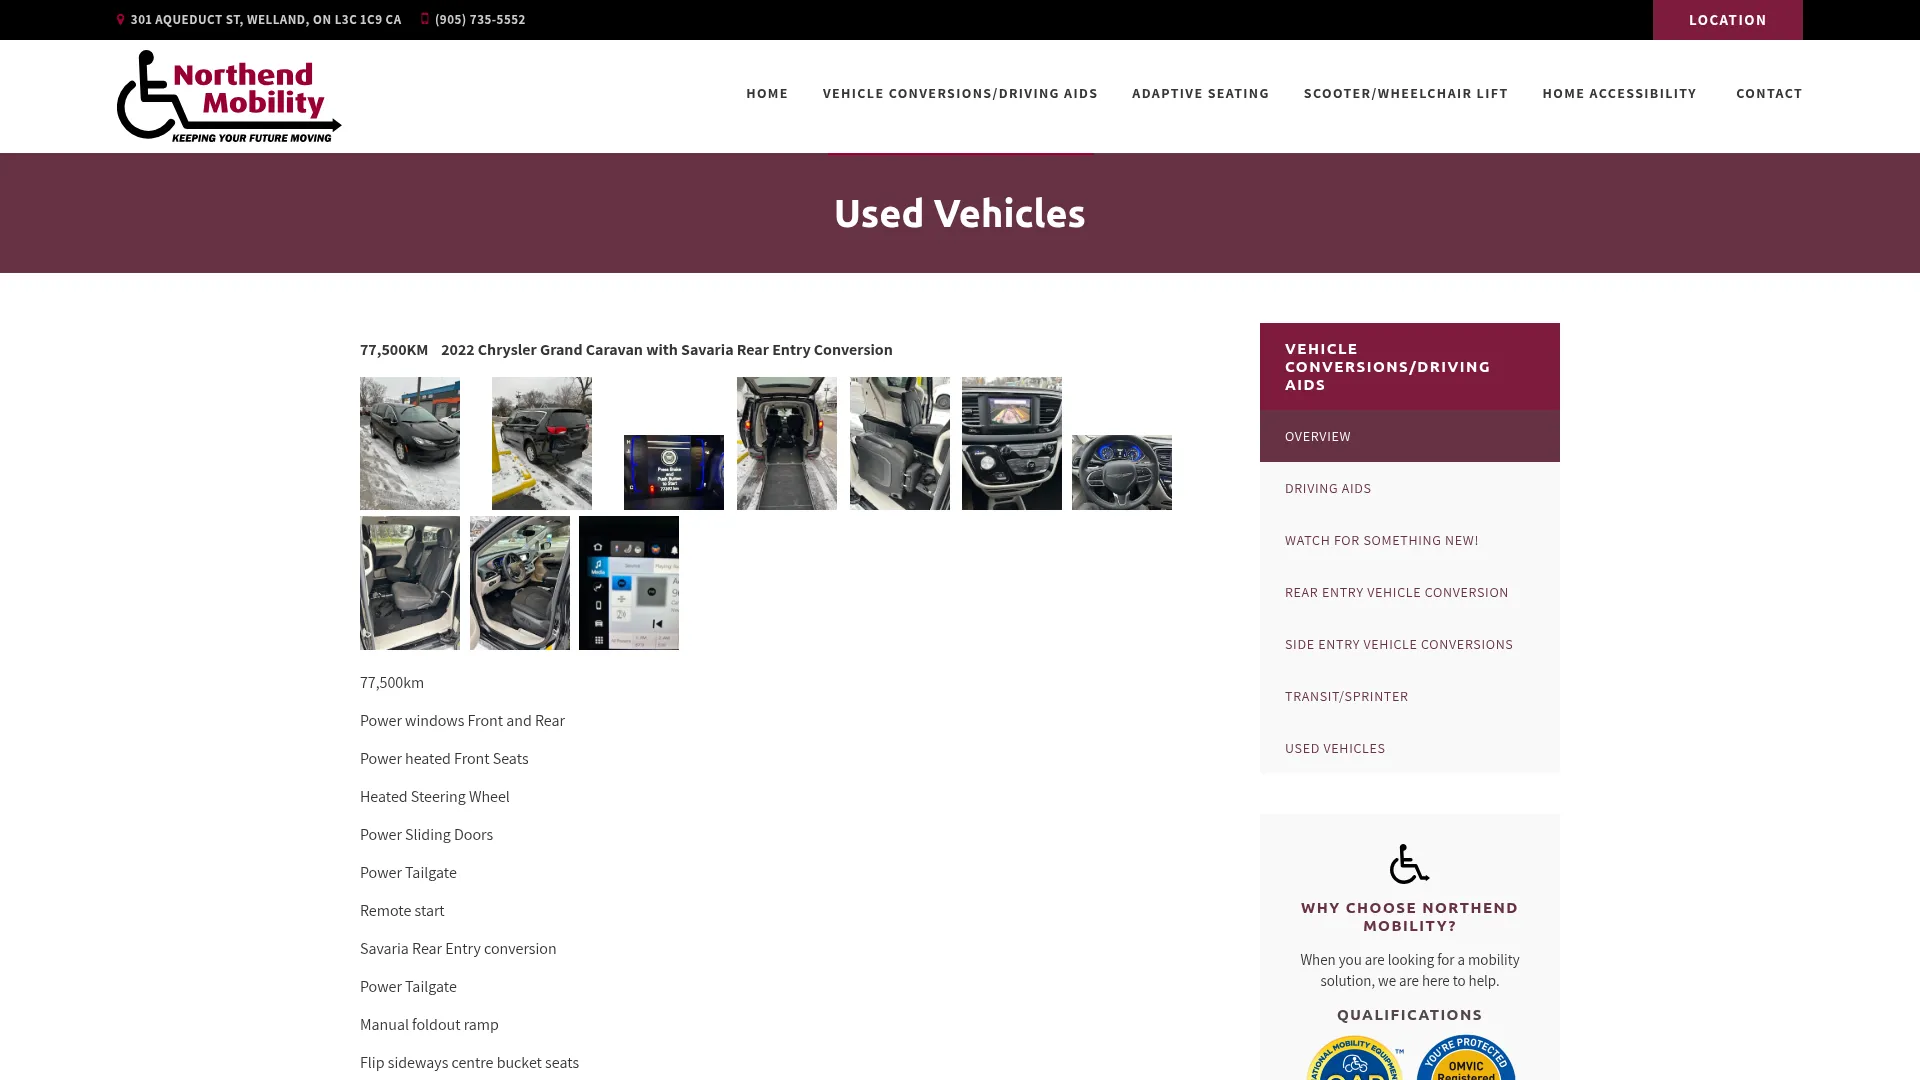Screen dimensions: 1920x1080
Task: Click the 'Flip sideways centre bucket seats' text
Action: click(x=469, y=1062)
